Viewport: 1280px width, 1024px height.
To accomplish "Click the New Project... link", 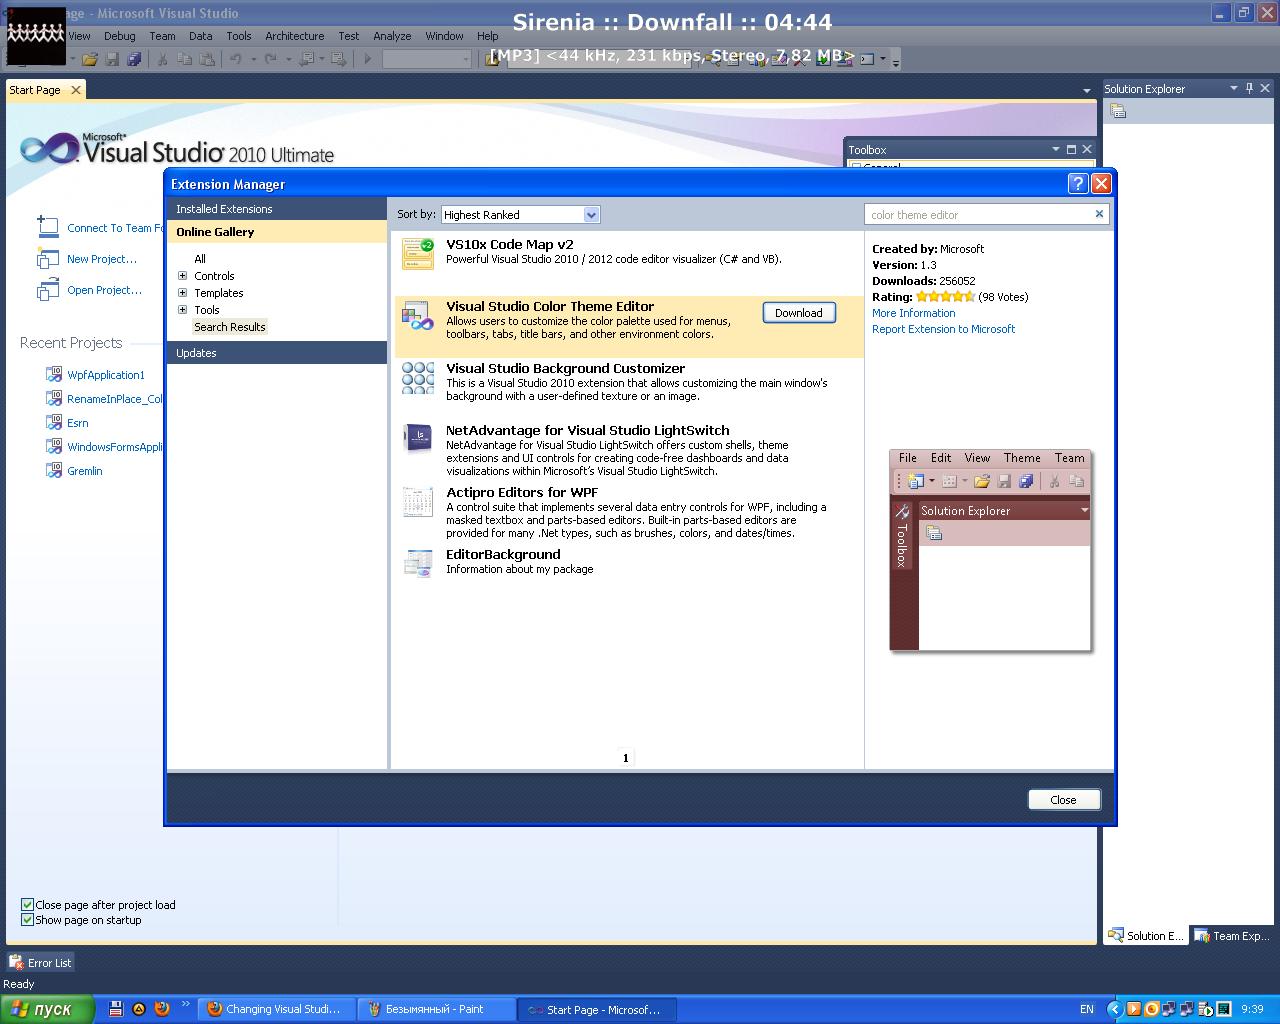I will [x=102, y=259].
